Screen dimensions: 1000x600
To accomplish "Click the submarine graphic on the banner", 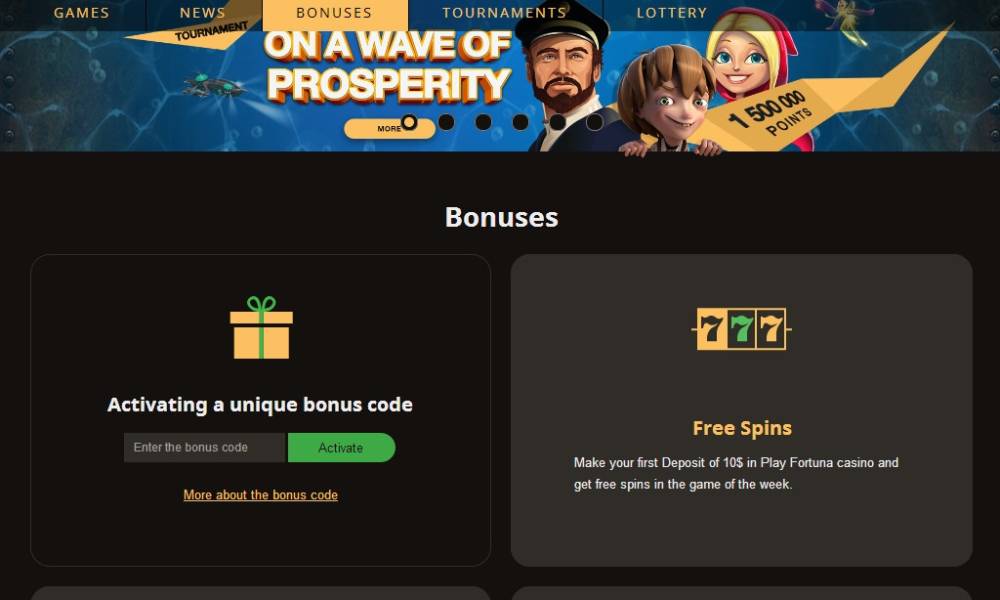I will tap(214, 86).
